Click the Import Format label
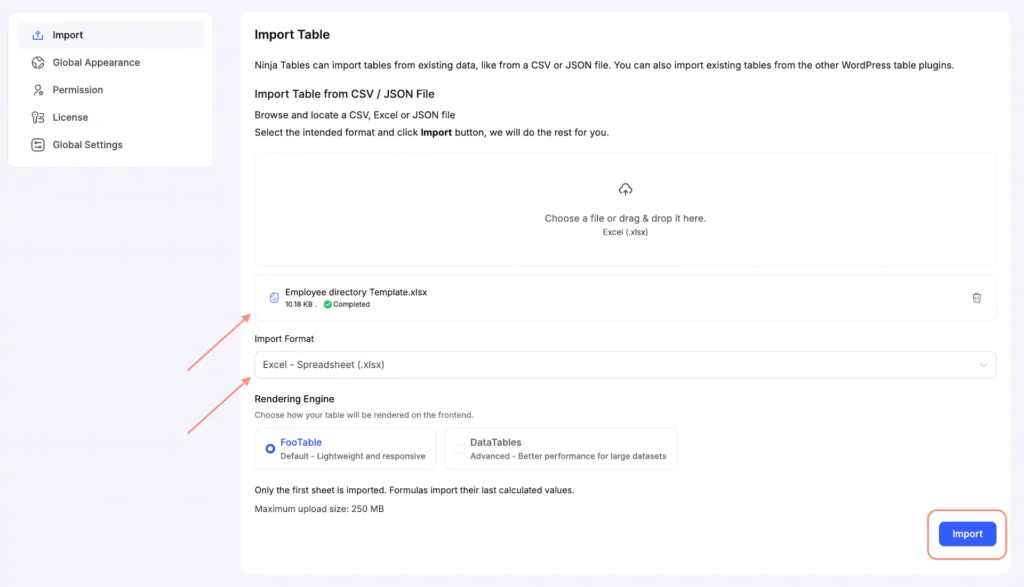The width and height of the screenshot is (1024, 587). click(x=284, y=339)
